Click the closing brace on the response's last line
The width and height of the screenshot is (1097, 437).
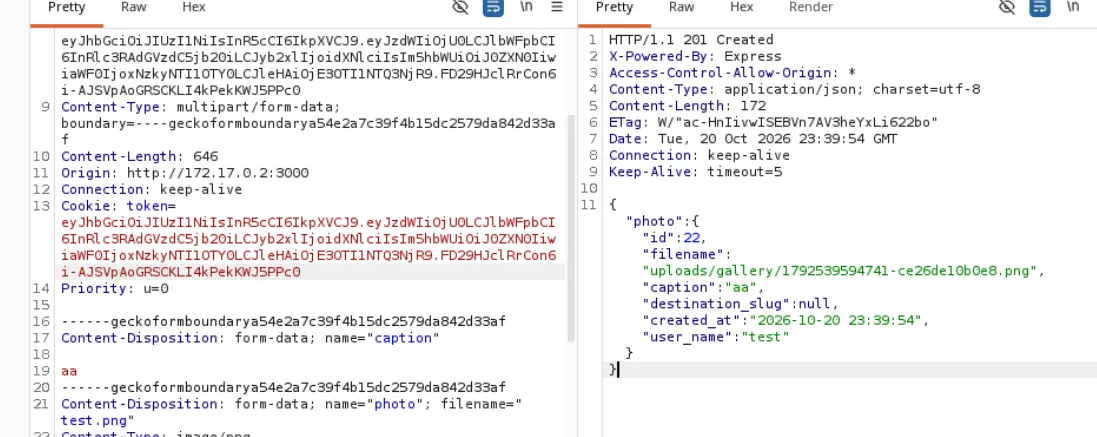[614, 369]
